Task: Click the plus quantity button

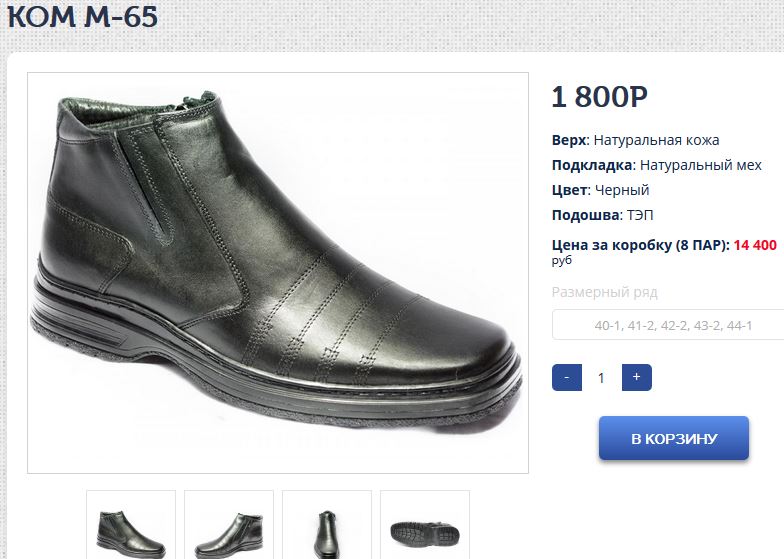Action: [637, 377]
